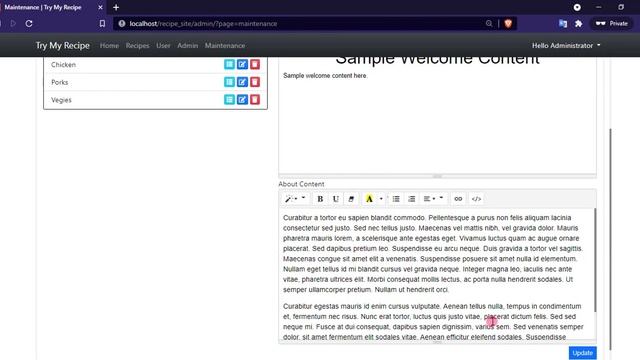Screen dimensions: 640x360
Task: Expand the Hello Administrator dropdown
Action: 566,46
